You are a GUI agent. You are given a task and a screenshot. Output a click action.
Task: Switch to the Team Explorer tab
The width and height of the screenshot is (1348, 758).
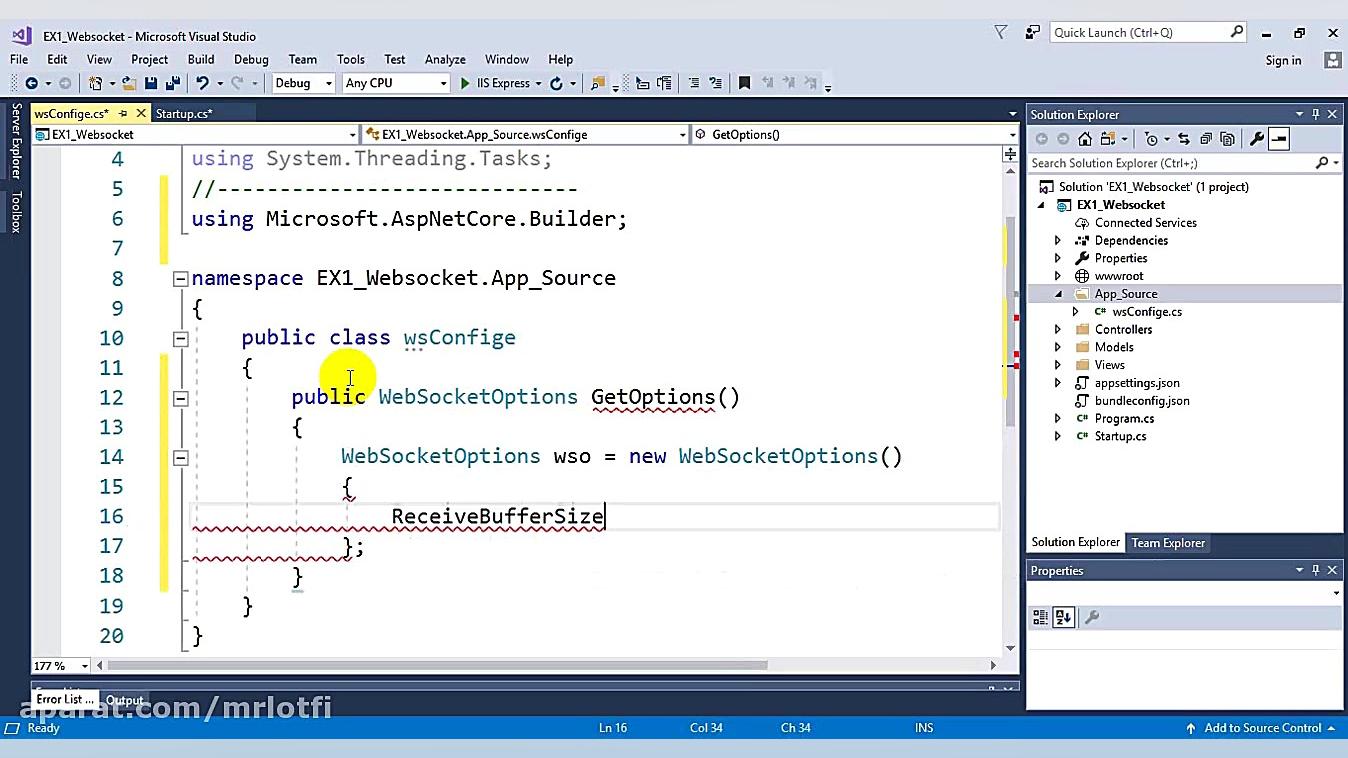pyautogui.click(x=1168, y=543)
